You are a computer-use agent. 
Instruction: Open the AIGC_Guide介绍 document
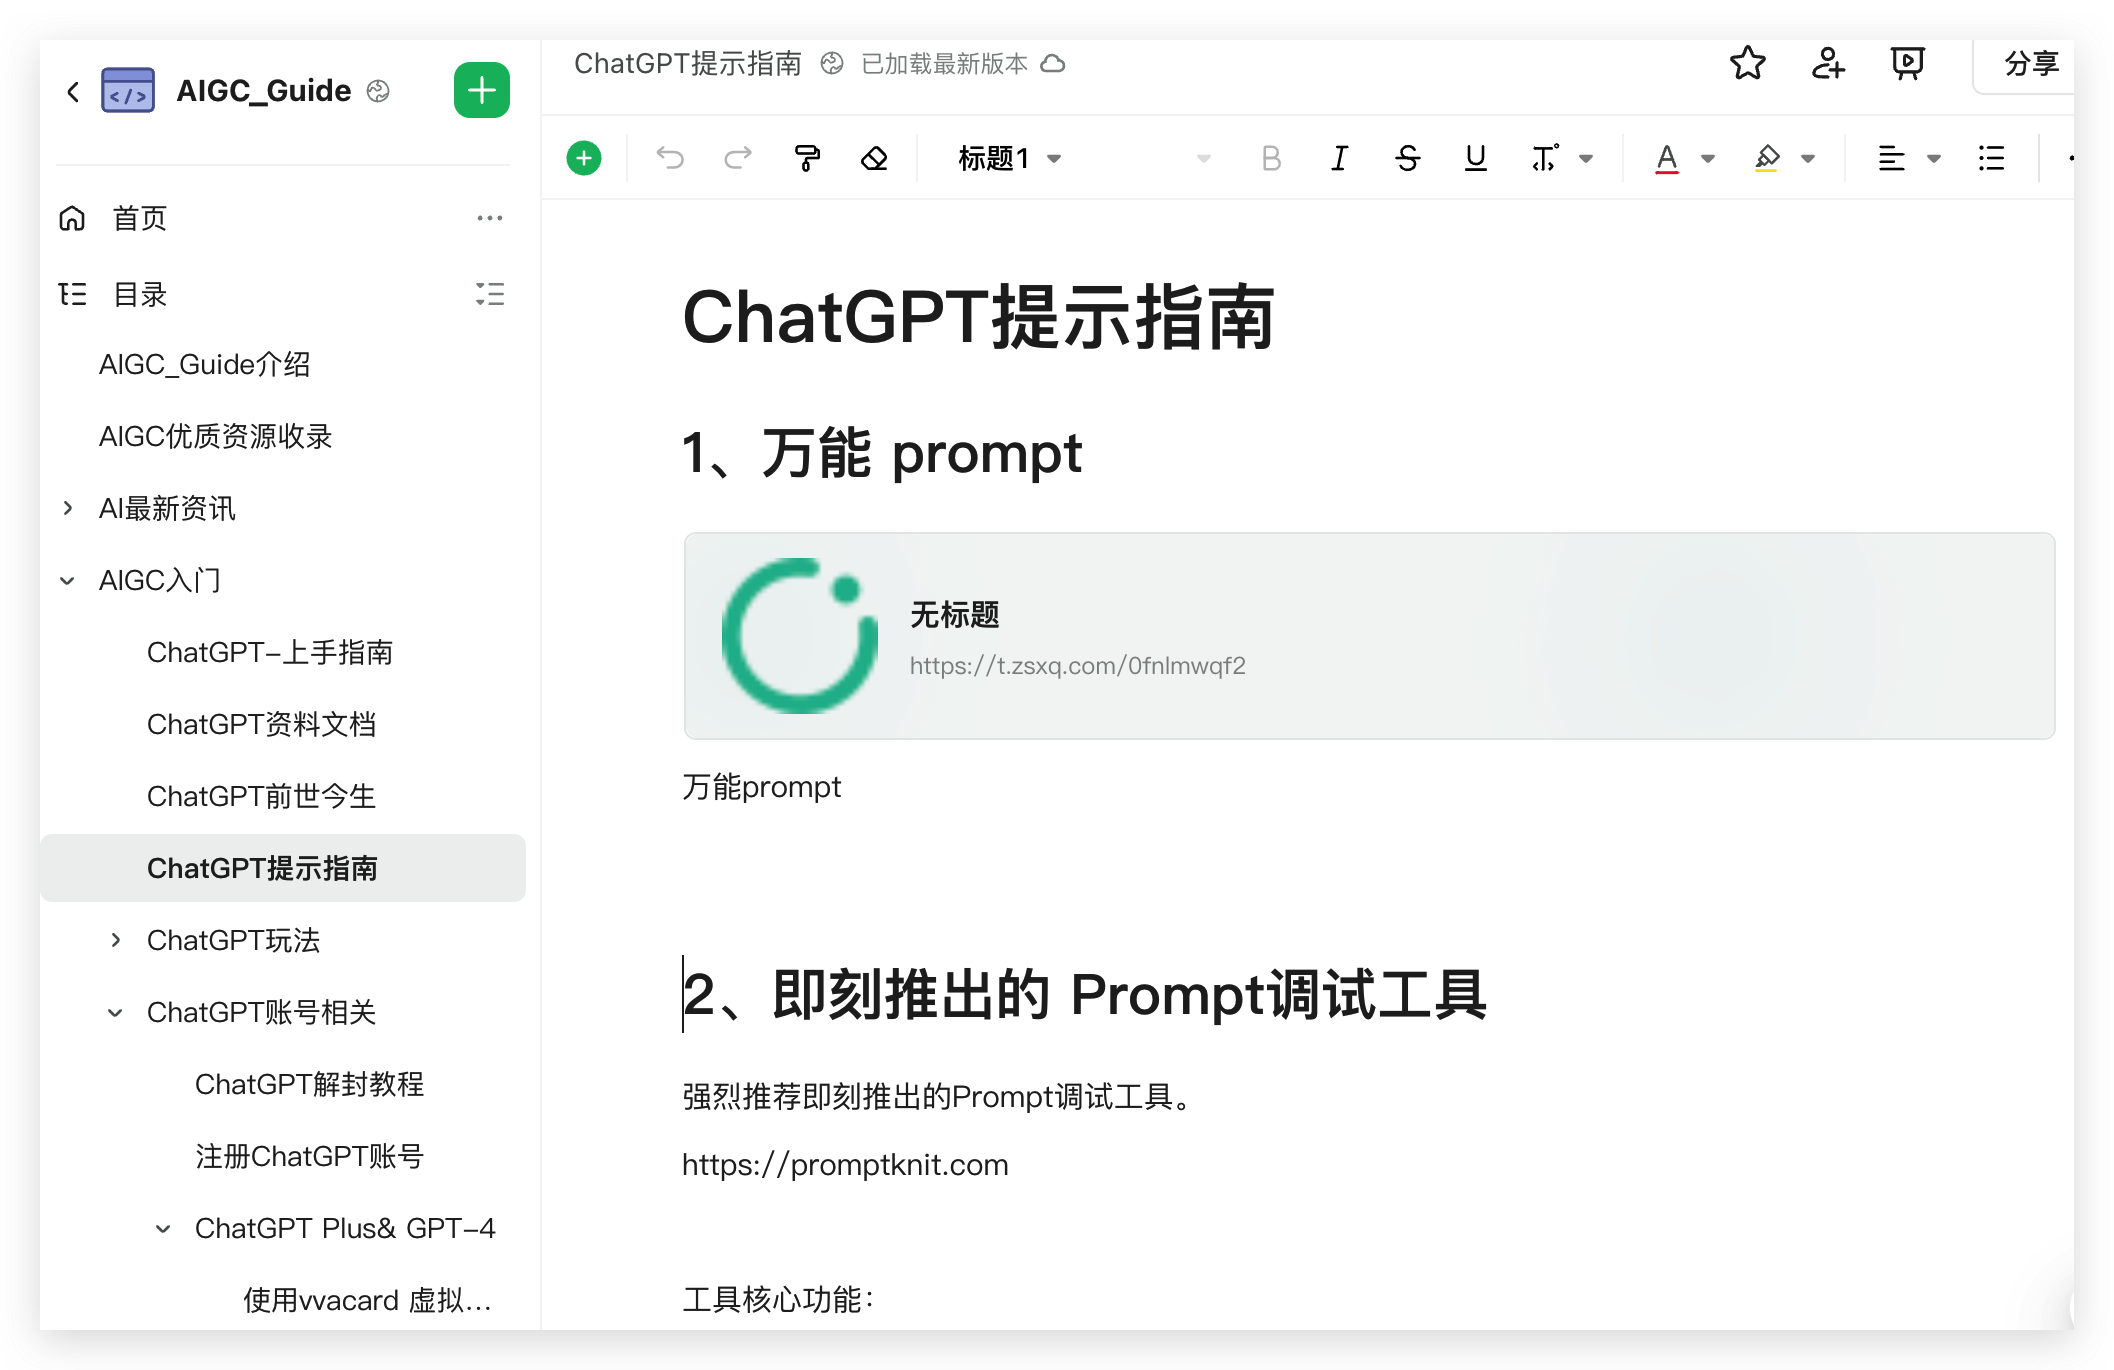(x=204, y=364)
